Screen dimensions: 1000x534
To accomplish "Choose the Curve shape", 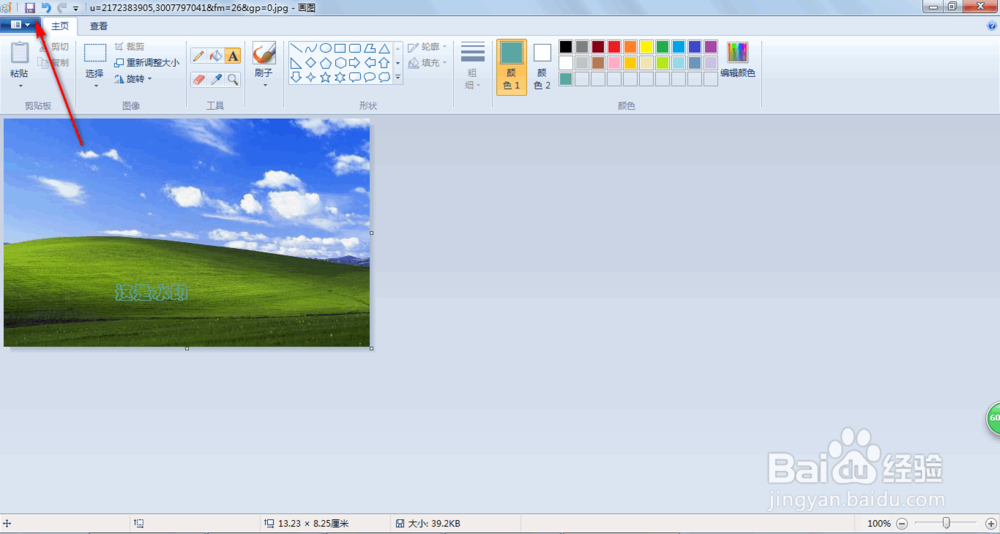I will click(311, 48).
